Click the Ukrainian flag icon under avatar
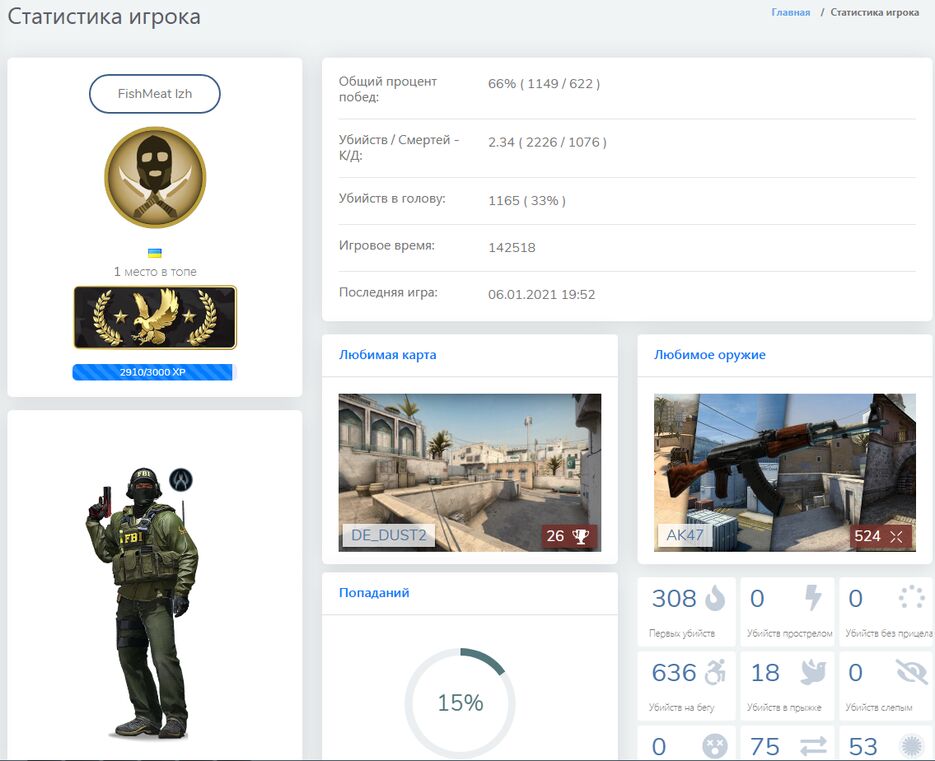This screenshot has height=761, width=935. click(x=154, y=253)
